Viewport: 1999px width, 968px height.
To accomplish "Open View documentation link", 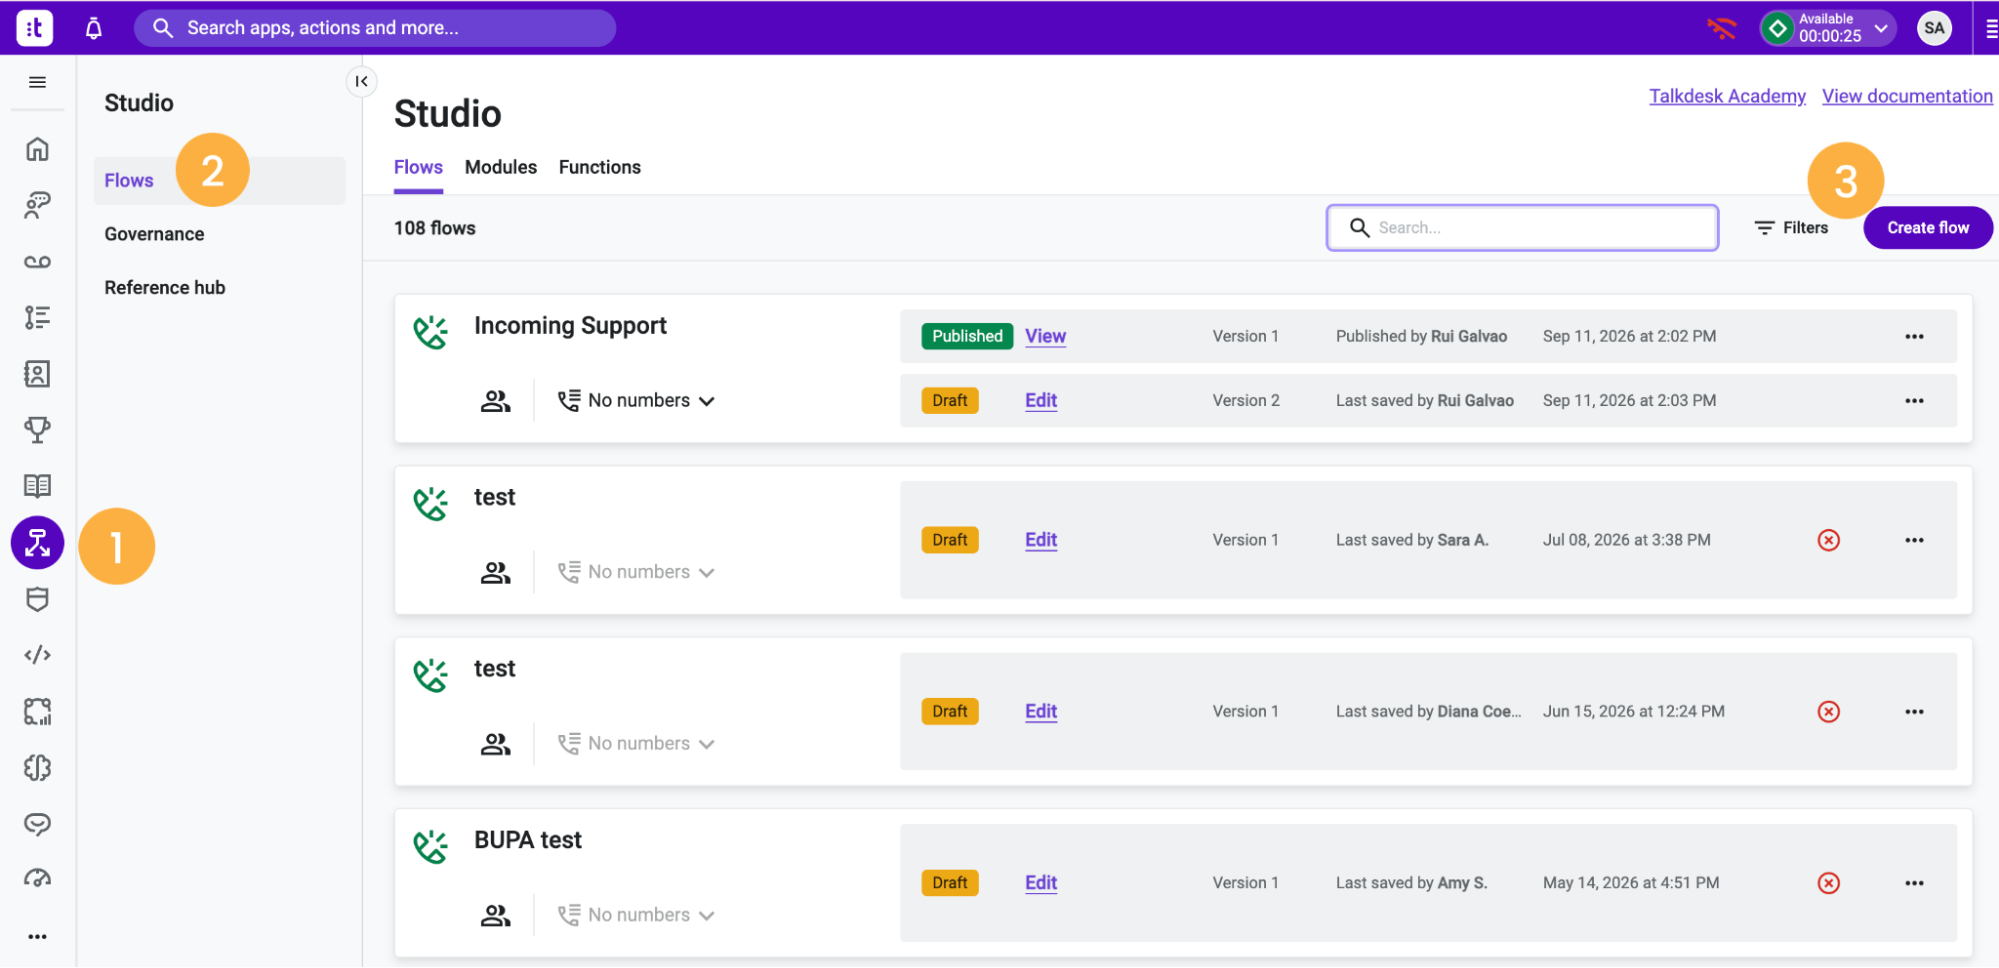I will [1907, 96].
